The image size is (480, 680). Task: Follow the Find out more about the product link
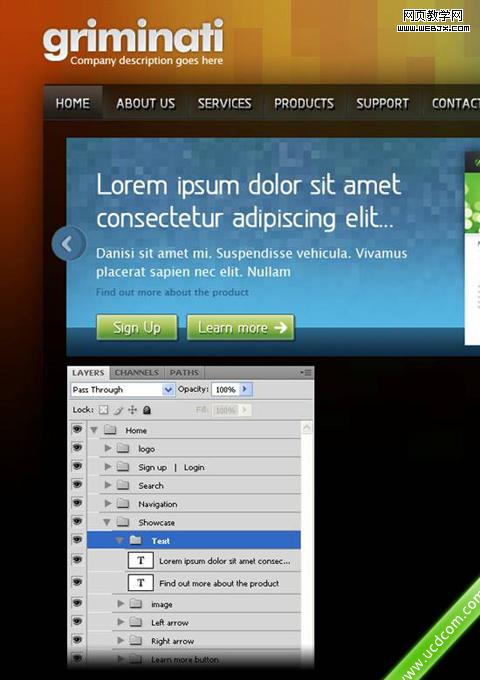point(172,292)
